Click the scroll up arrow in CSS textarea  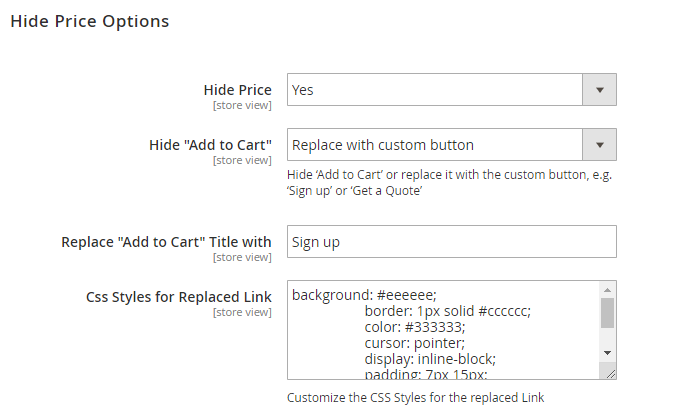(607, 290)
